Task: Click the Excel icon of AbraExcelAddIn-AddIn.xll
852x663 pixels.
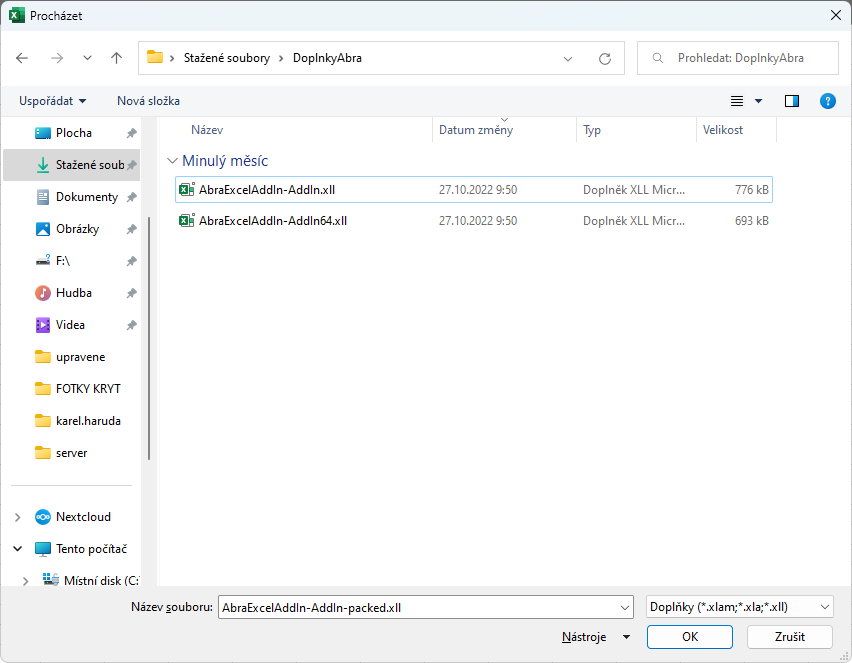Action: [187, 190]
